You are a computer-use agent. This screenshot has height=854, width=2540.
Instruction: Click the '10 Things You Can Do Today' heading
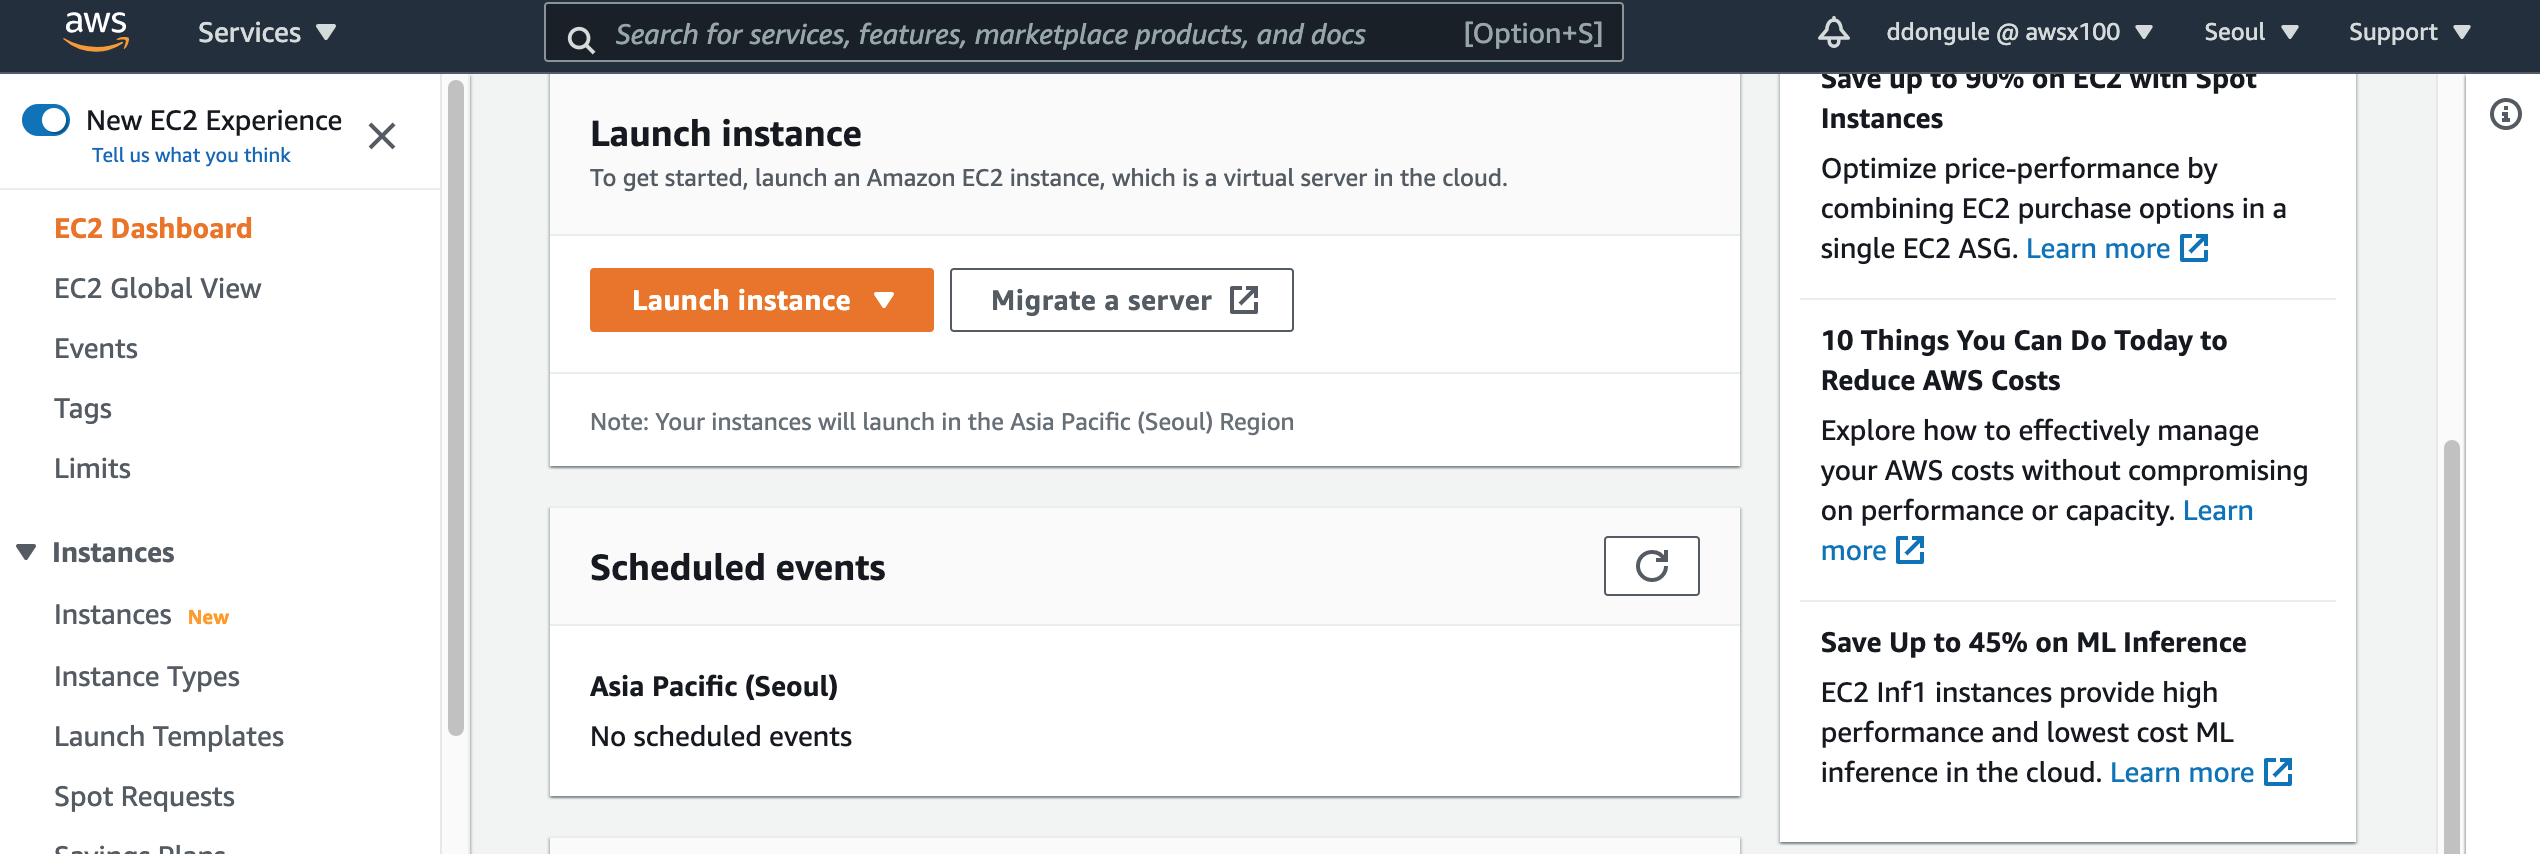(x=2024, y=360)
